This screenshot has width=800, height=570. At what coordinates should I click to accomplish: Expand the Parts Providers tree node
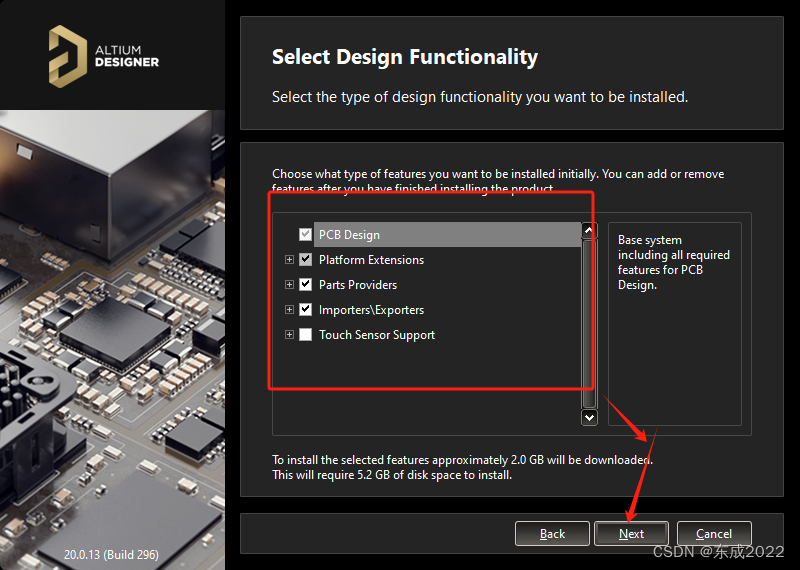click(x=289, y=285)
